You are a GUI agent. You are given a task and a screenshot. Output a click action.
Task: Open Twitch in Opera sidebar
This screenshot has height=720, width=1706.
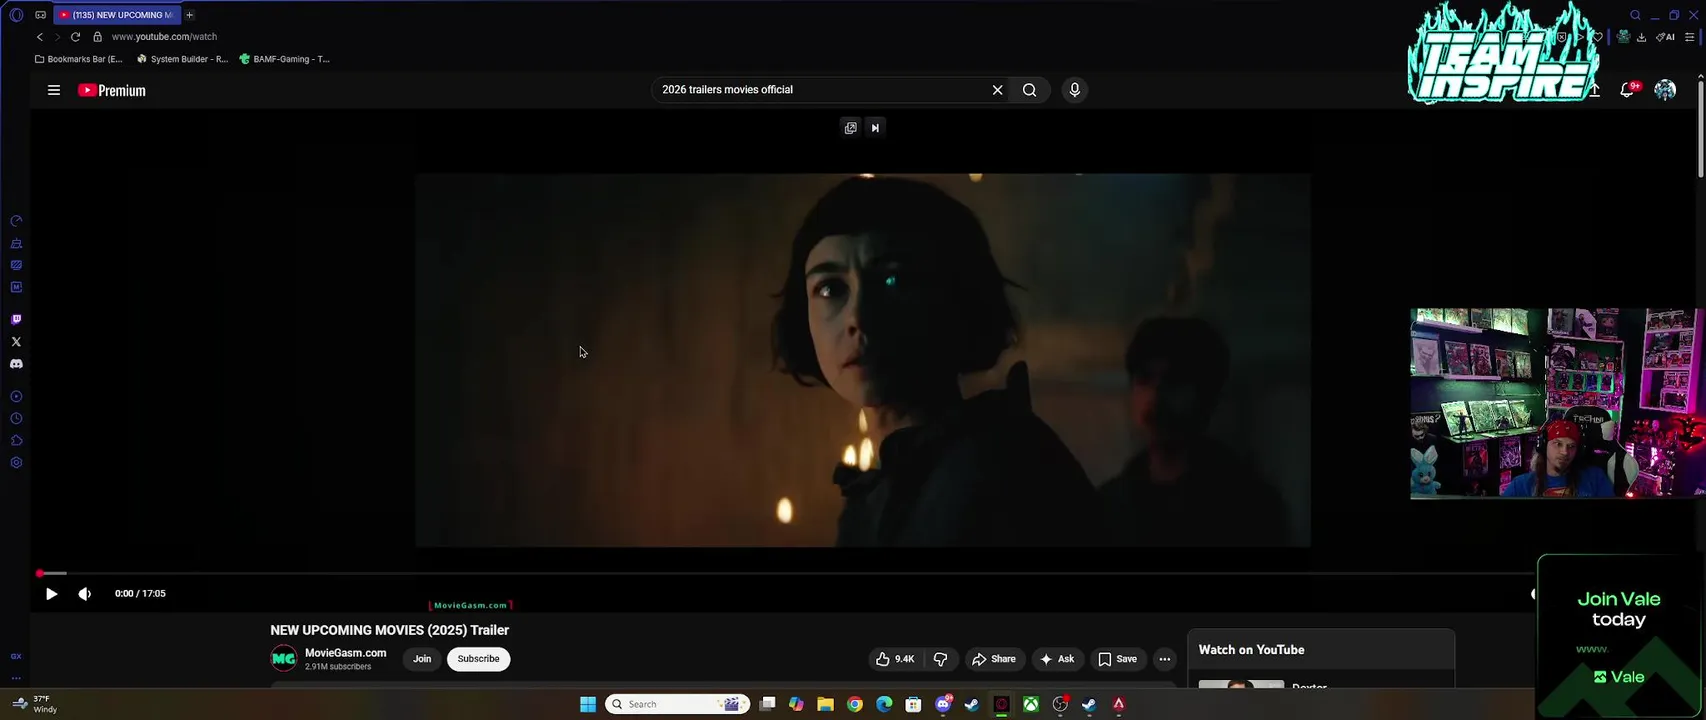coord(16,320)
